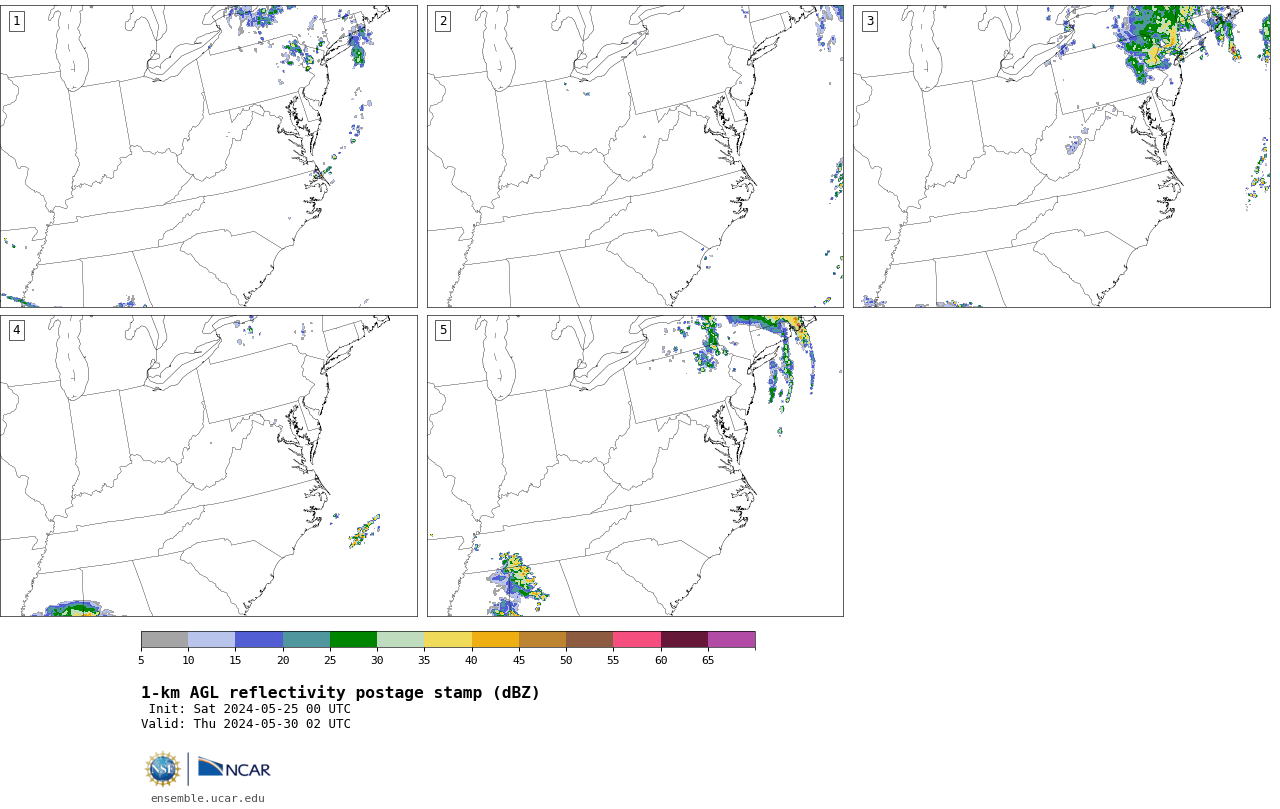
Task: Select the tan 45-50 dBZ swatch
Action: pyautogui.click(x=542, y=640)
